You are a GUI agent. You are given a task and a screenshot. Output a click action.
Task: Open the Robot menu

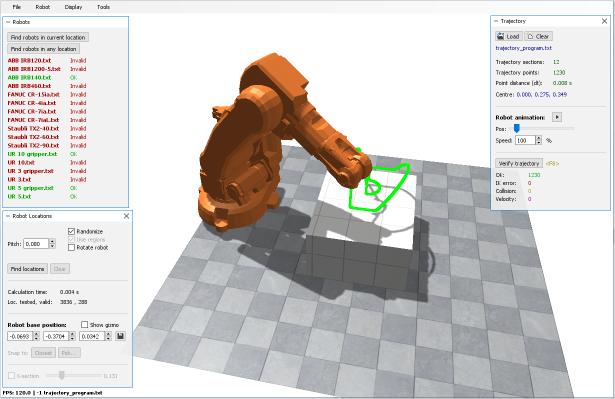[42, 7]
